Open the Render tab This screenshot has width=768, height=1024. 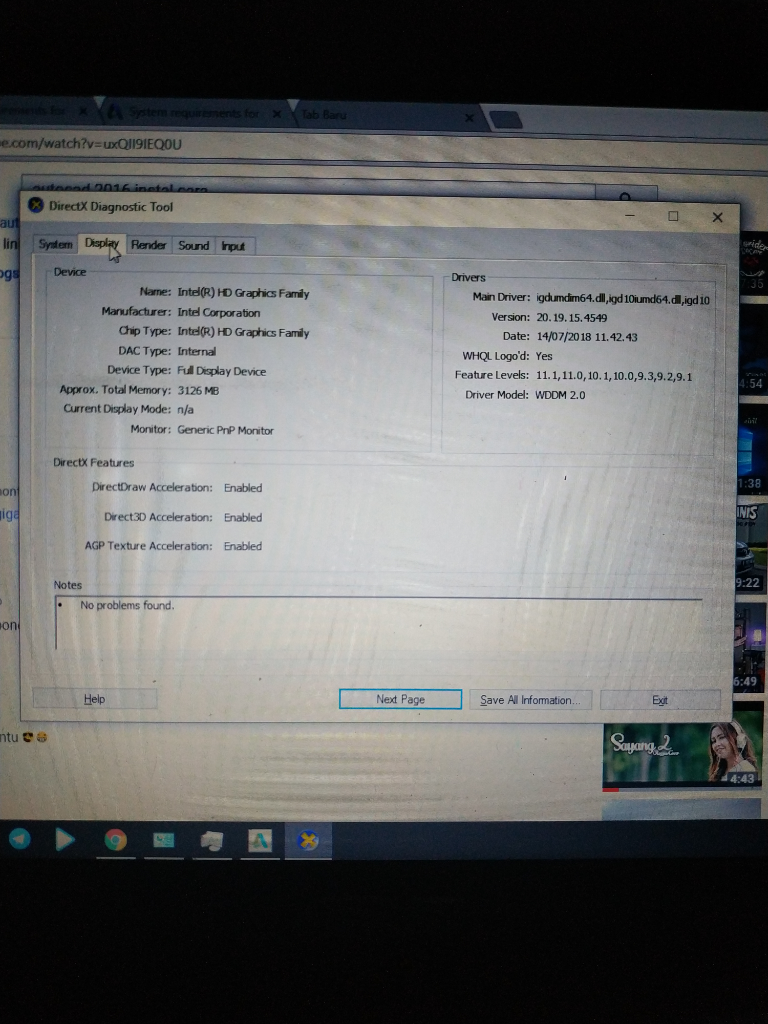tap(148, 245)
